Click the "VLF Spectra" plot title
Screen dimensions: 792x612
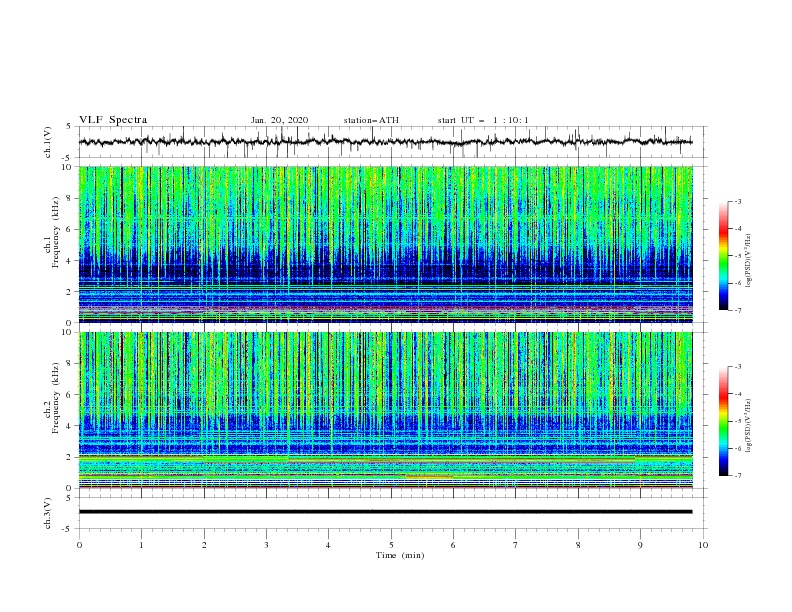pos(113,120)
